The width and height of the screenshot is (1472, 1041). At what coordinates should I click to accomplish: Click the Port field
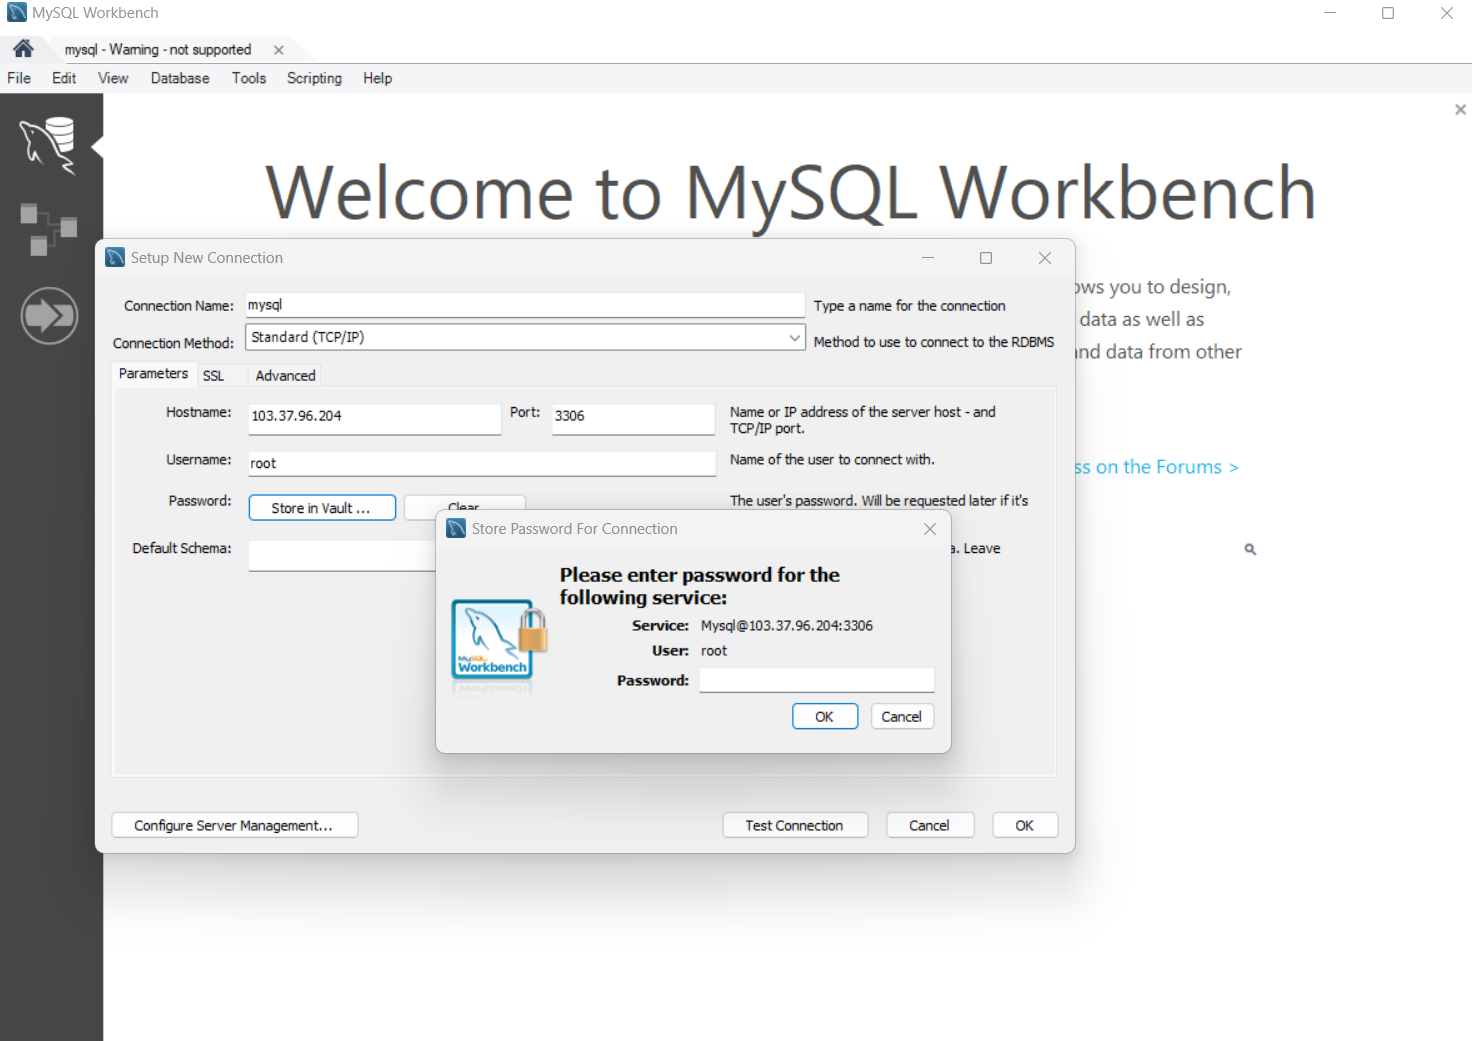pyautogui.click(x=633, y=418)
